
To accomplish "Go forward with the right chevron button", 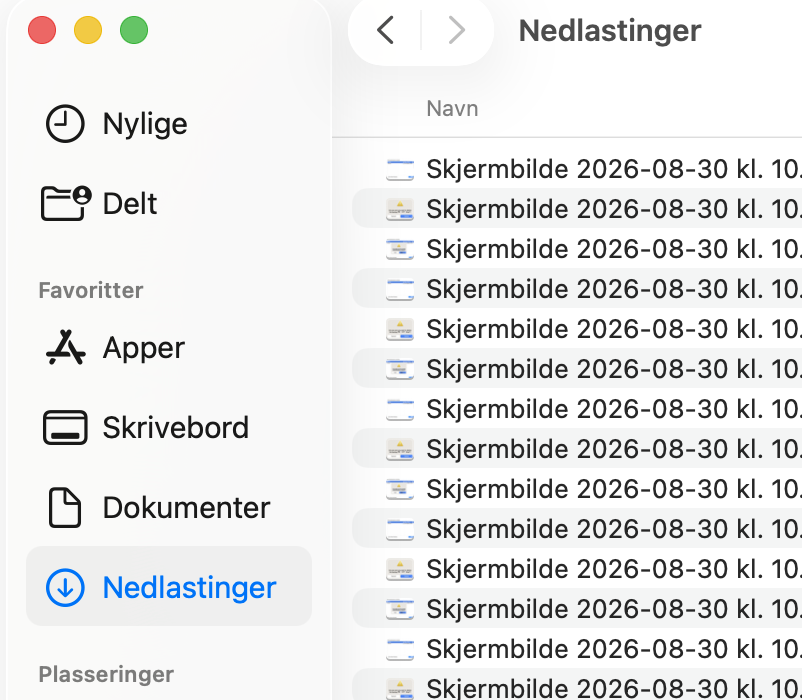I will tap(456, 30).
